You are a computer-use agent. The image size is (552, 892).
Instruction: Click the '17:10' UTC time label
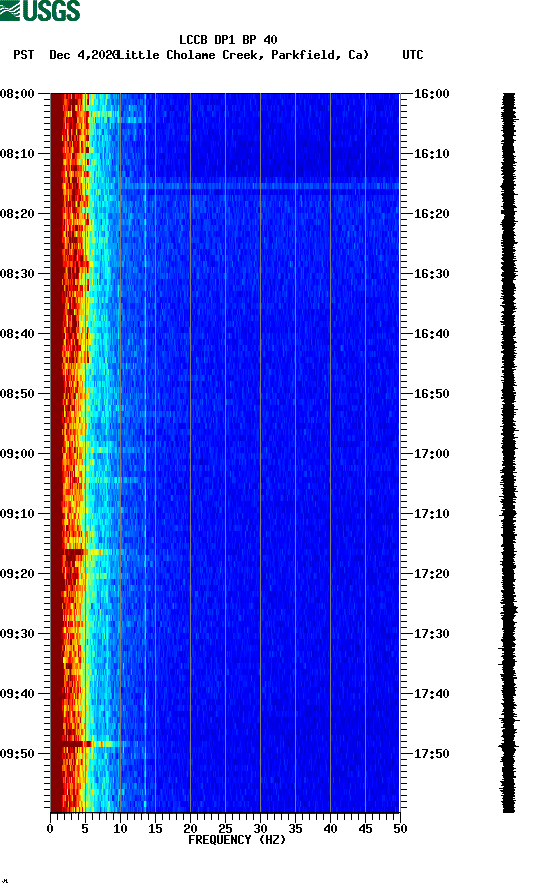click(431, 514)
